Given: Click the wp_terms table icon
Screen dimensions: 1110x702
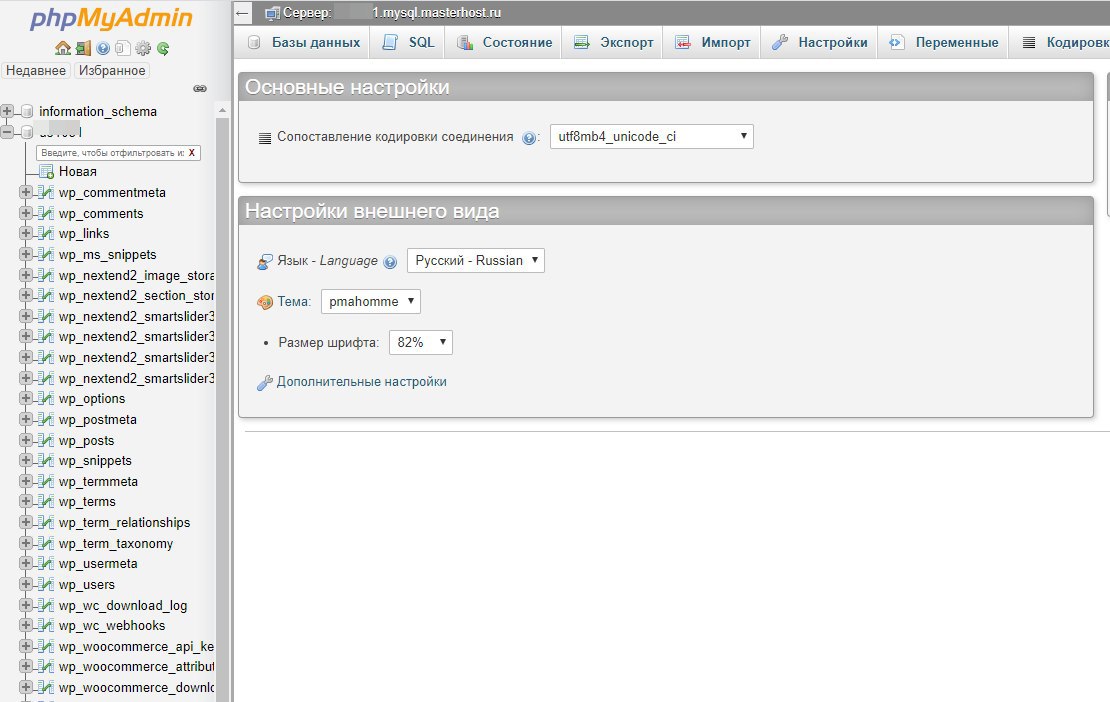Looking at the screenshot, I should 46,502.
